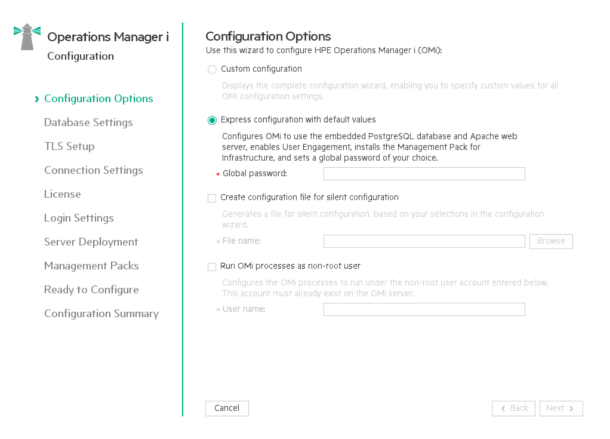Open License step
610x439 pixels.
click(x=63, y=194)
